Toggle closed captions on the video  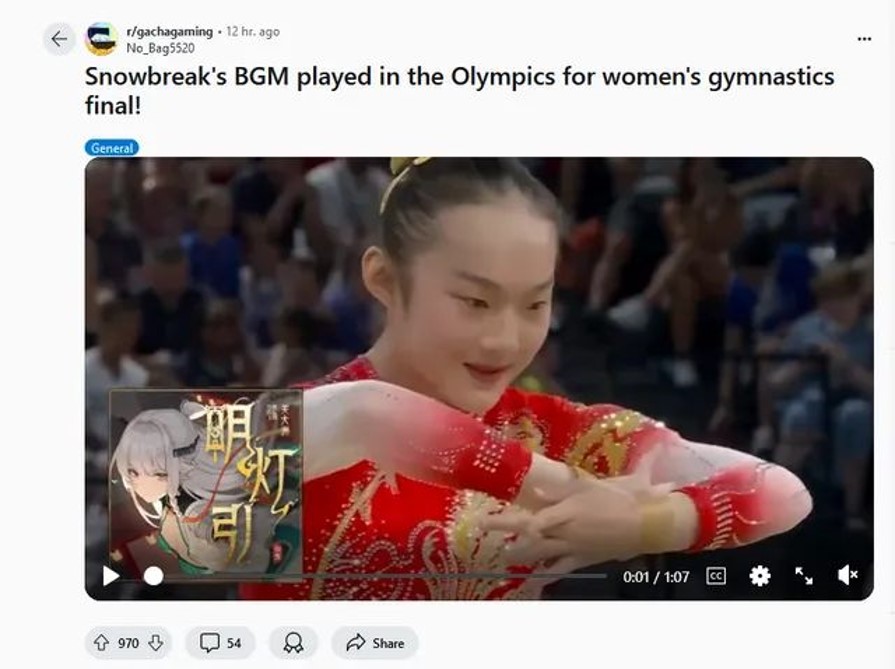(716, 576)
